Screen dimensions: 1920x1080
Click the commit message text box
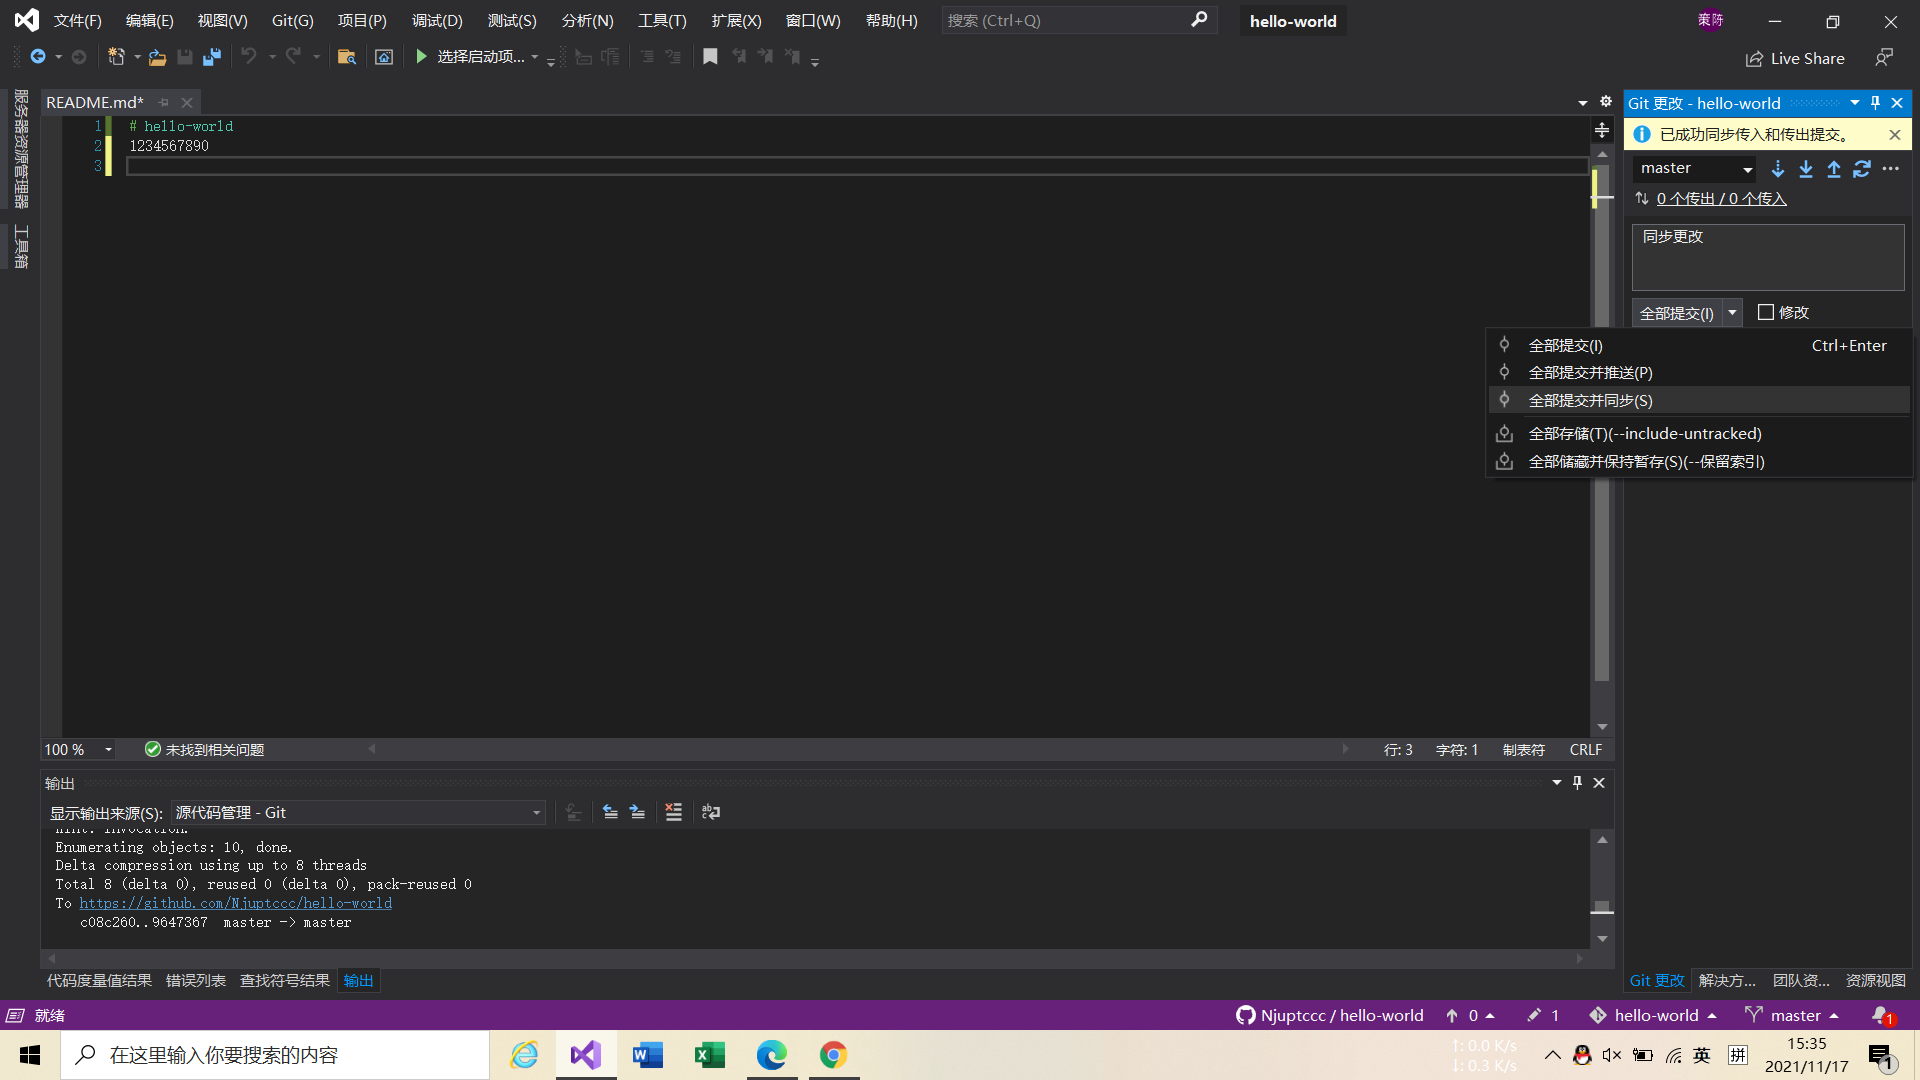coord(1767,258)
